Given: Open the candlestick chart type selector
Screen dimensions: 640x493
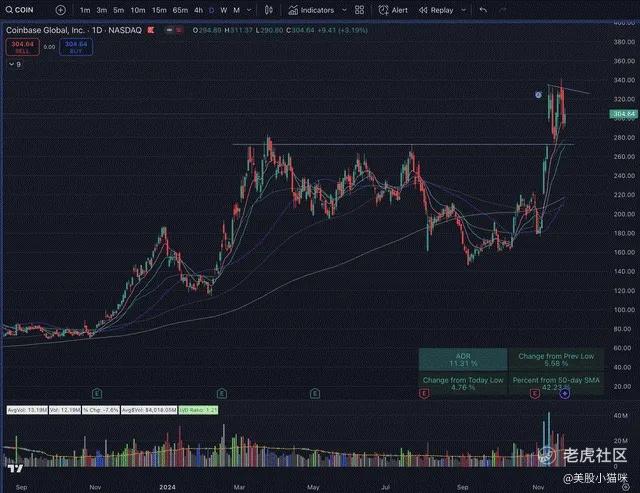Looking at the screenshot, I should 269,10.
